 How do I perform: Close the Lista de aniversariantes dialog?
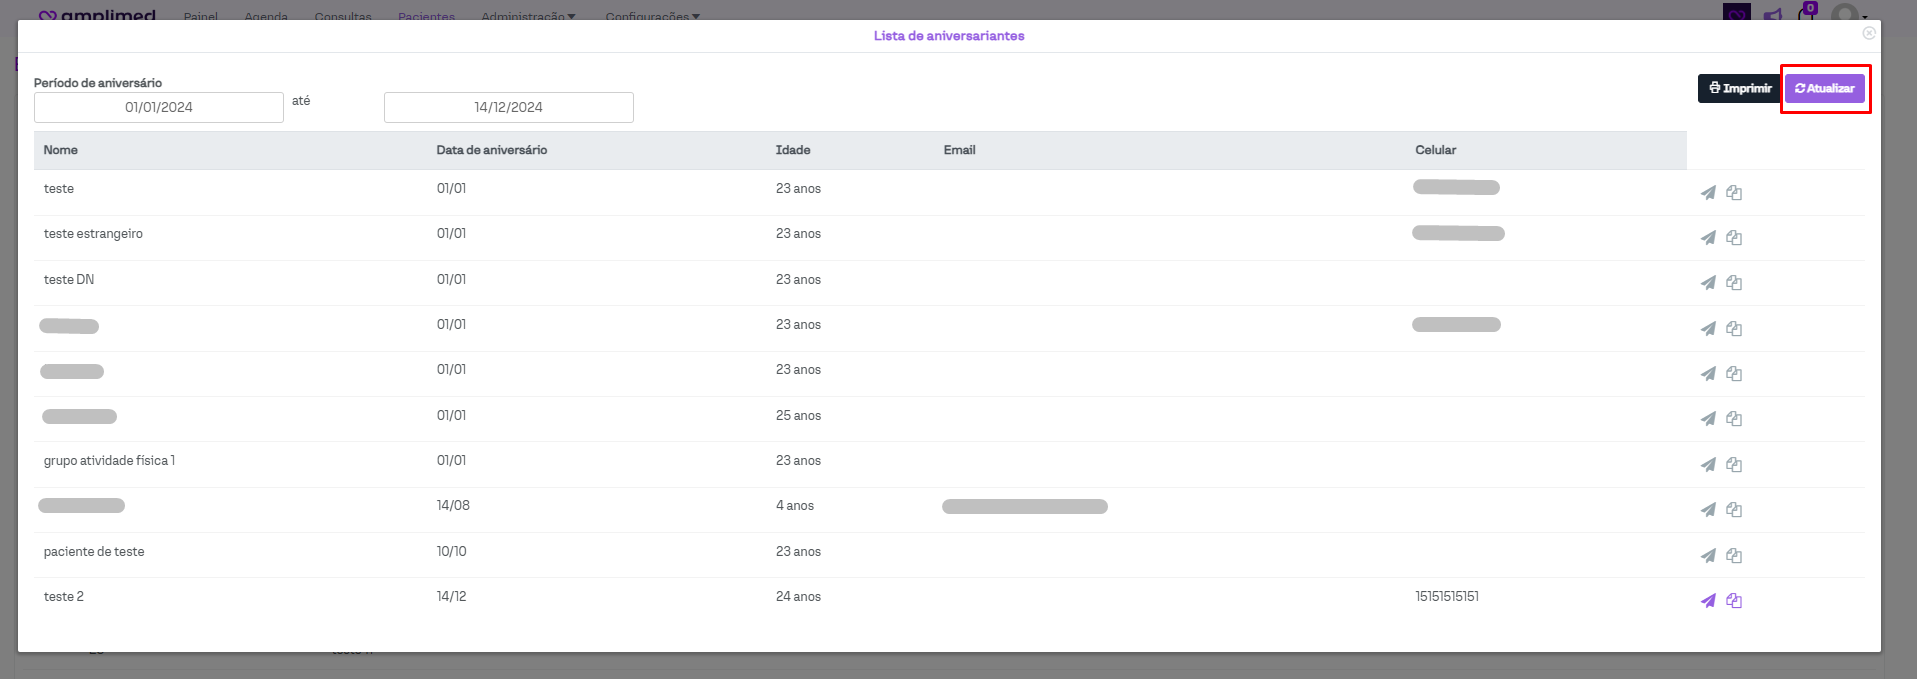(1868, 33)
